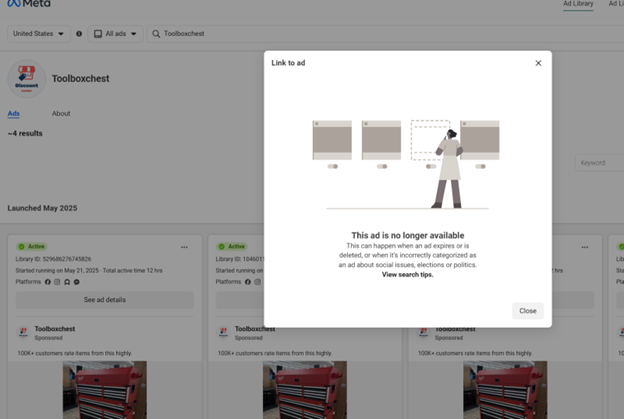The image size is (624, 419).
Task: Click the Active status badge on first ad
Action: (x=31, y=247)
